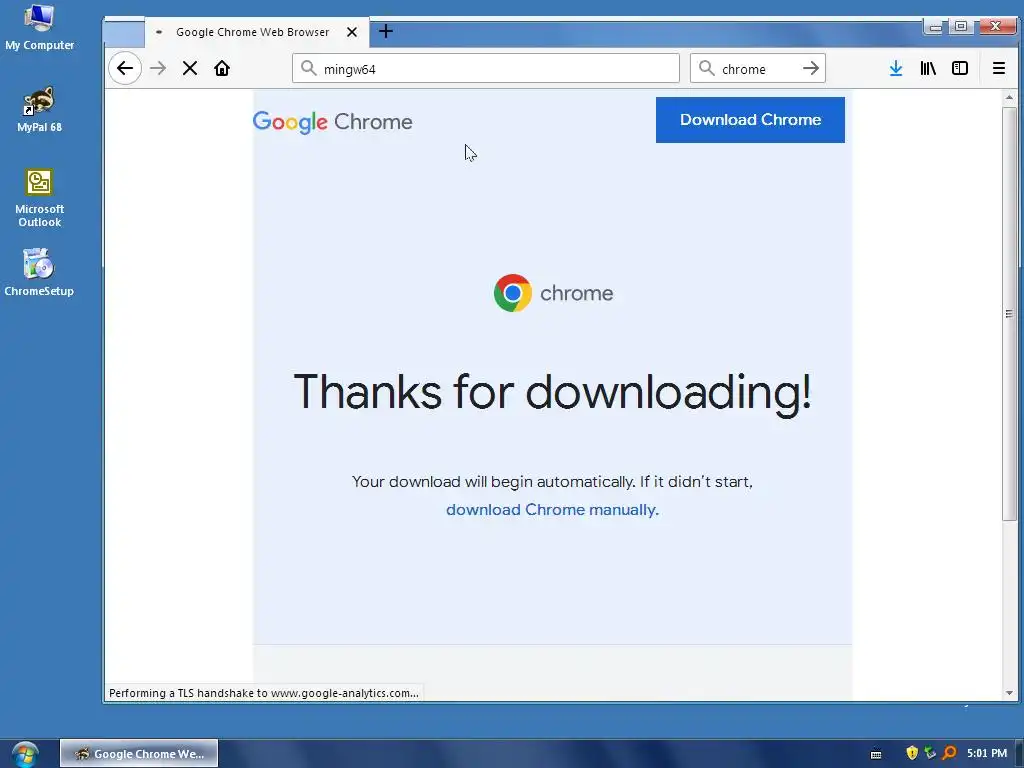Image resolution: width=1024 pixels, height=768 pixels.
Task: Click the TLS handshake status bar text
Action: (264, 693)
